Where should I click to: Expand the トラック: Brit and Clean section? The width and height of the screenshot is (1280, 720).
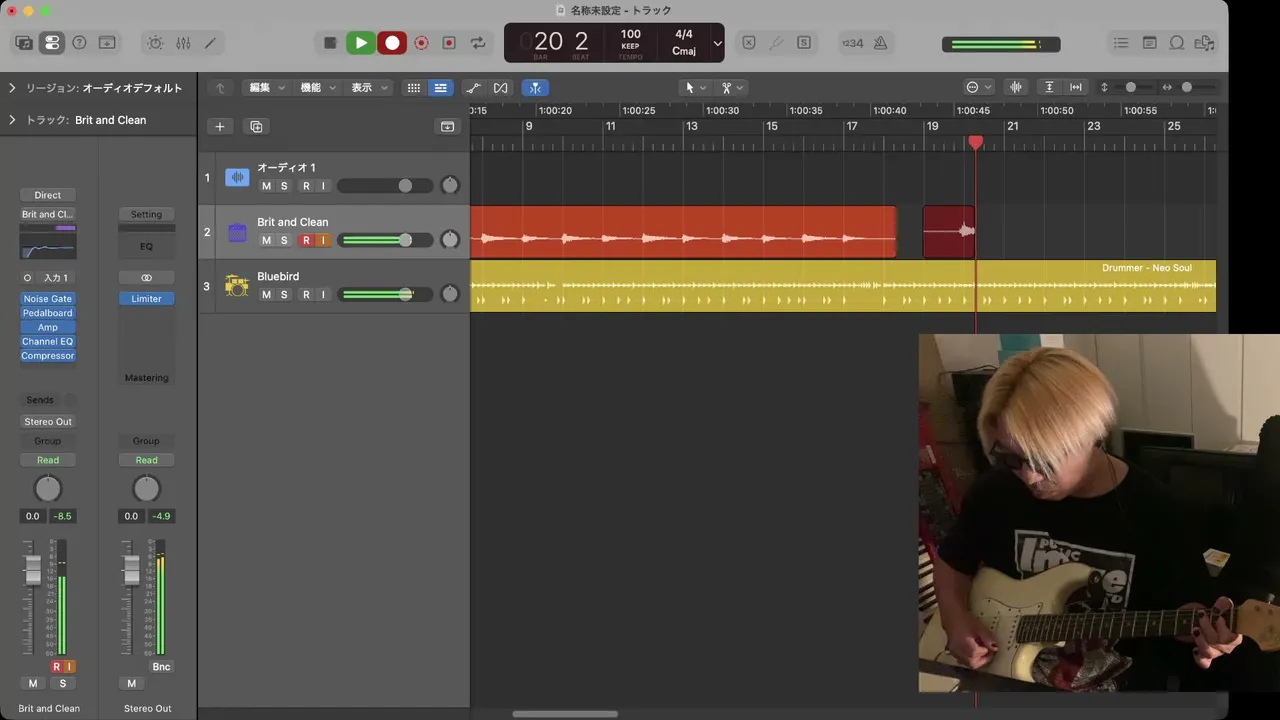(12, 120)
